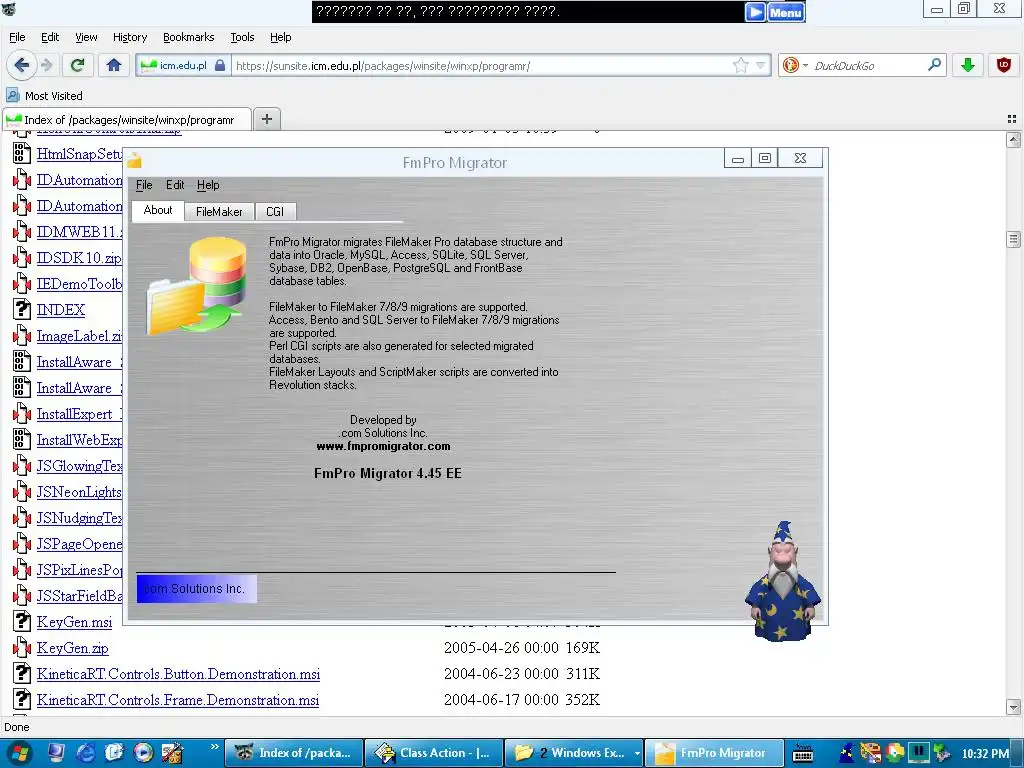
Task: Open the Most Visited bookmarks folder
Action: click(44, 95)
